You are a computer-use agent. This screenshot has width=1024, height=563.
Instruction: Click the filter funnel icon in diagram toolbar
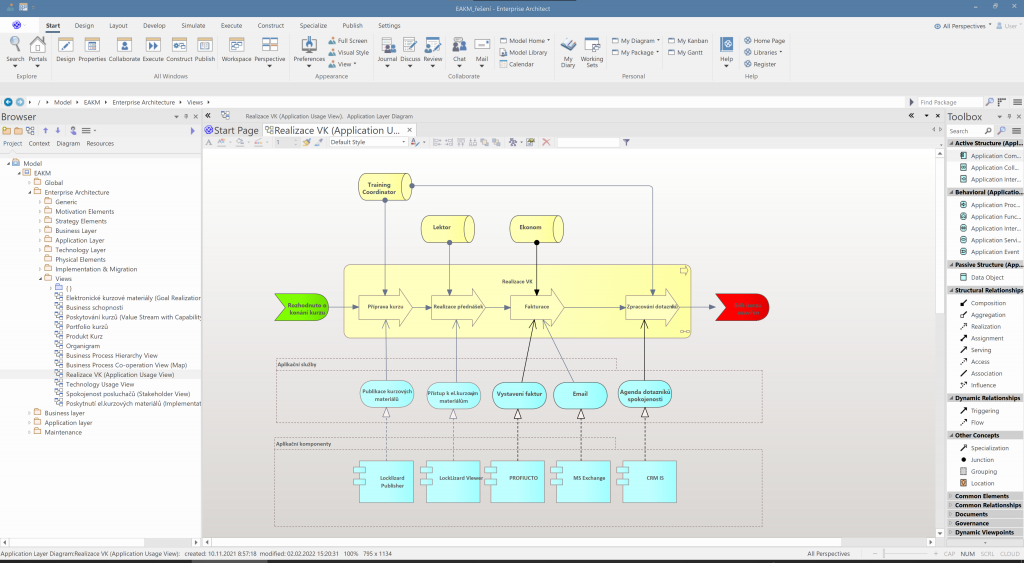tap(626, 142)
